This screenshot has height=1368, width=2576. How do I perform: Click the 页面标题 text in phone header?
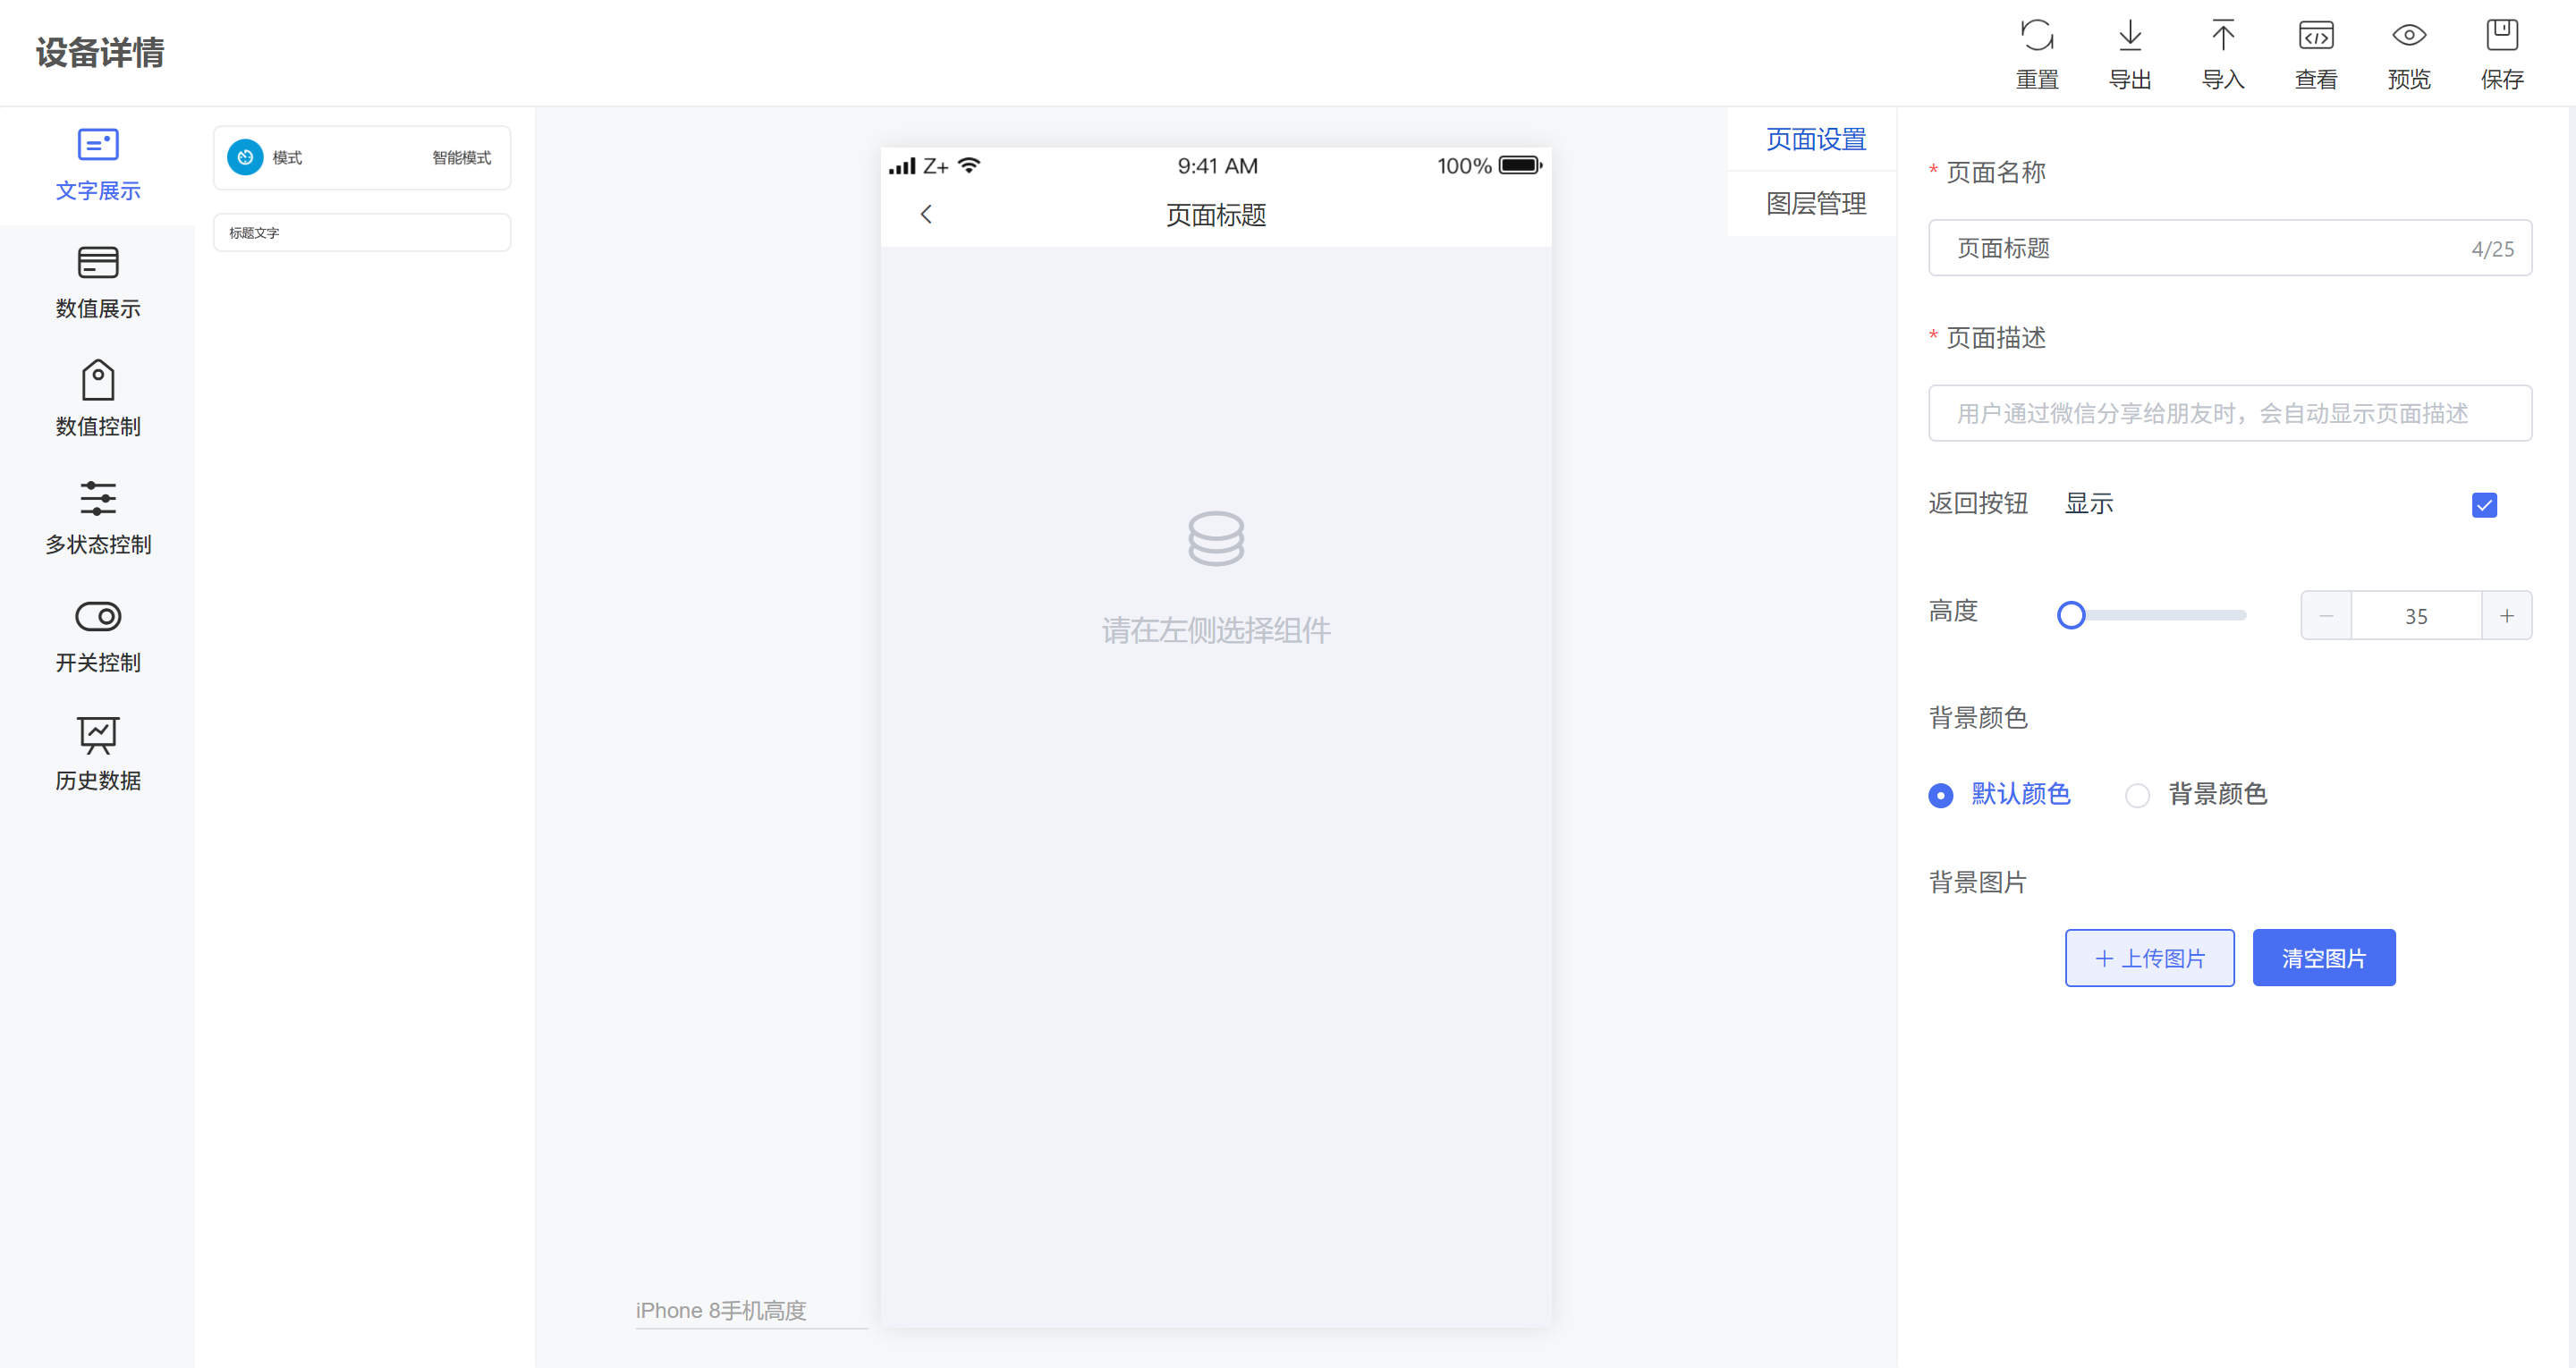tap(1216, 215)
